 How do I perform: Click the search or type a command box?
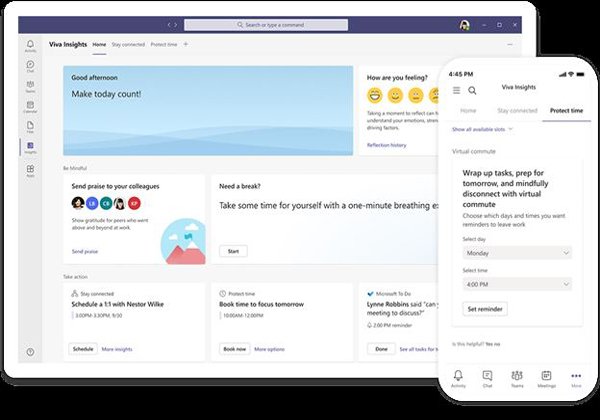pyautogui.click(x=300, y=24)
